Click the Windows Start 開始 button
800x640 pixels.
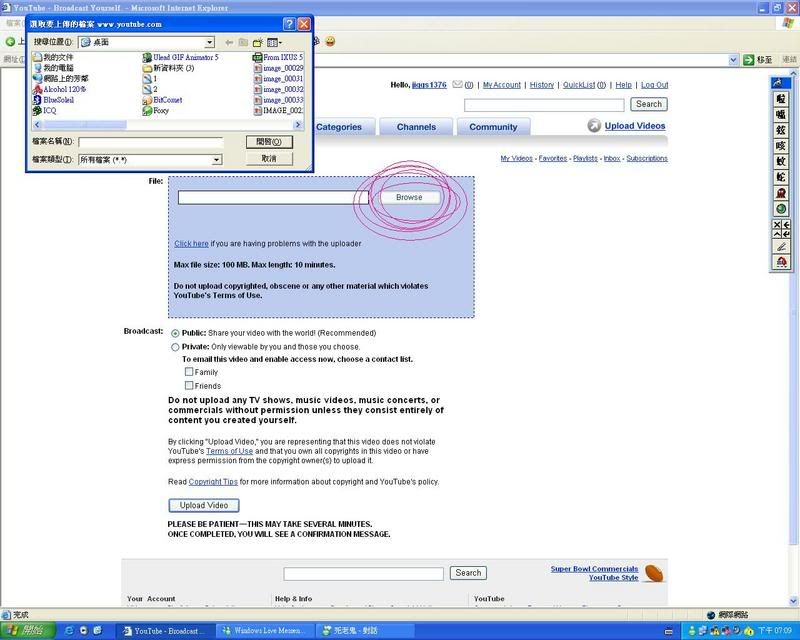[x=26, y=631]
